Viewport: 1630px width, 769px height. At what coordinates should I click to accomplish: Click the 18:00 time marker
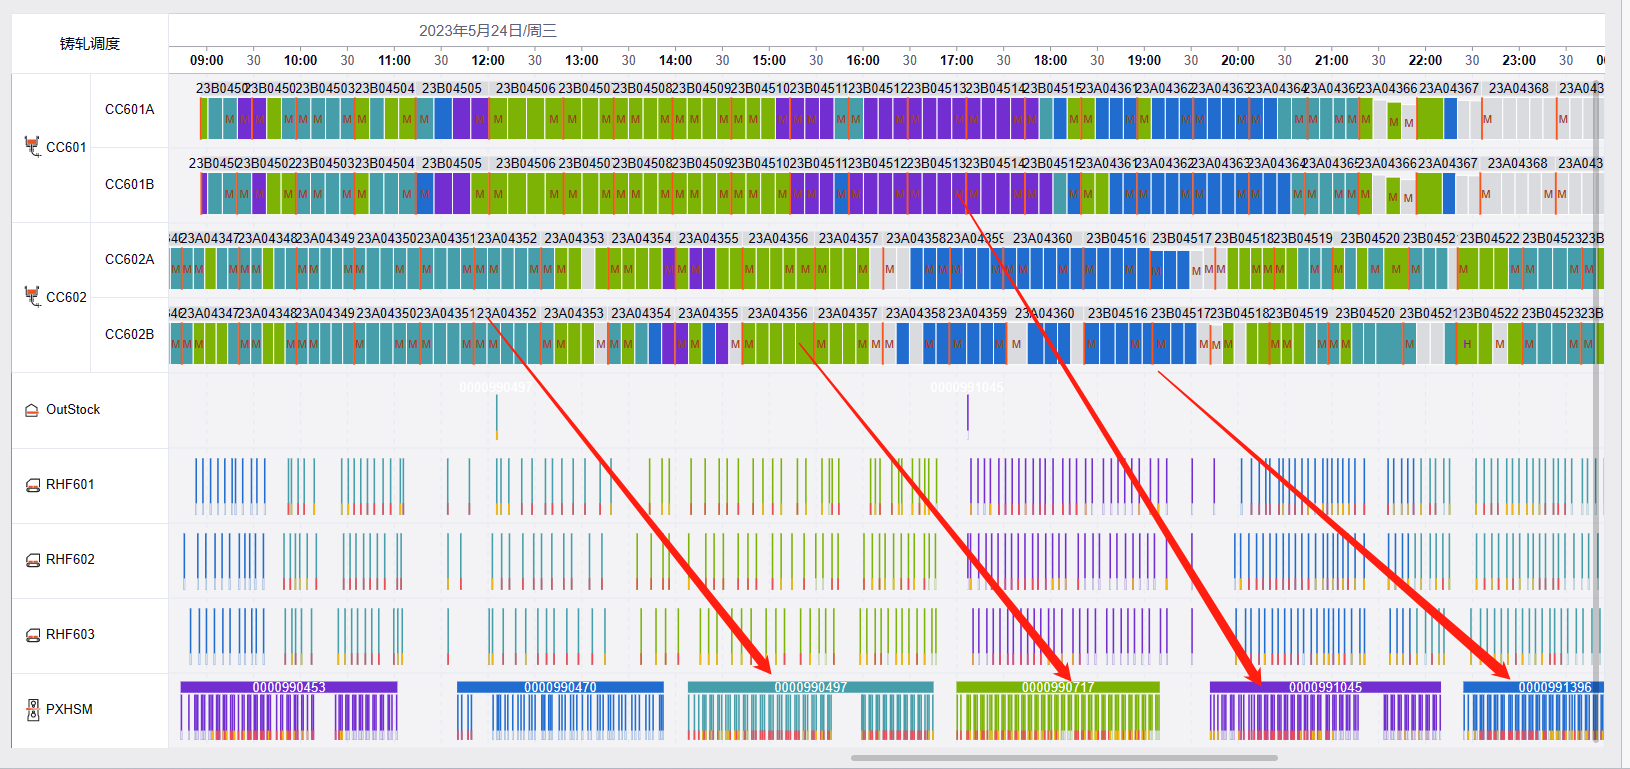tap(1050, 61)
